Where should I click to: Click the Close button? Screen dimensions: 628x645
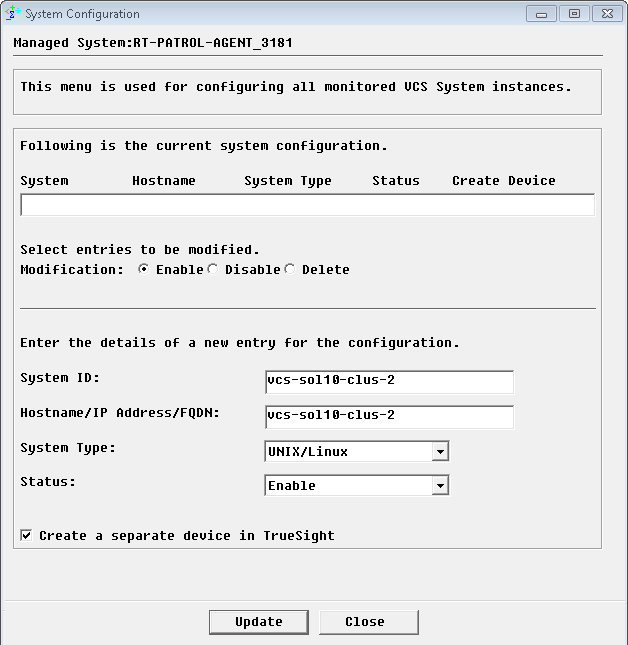369,622
